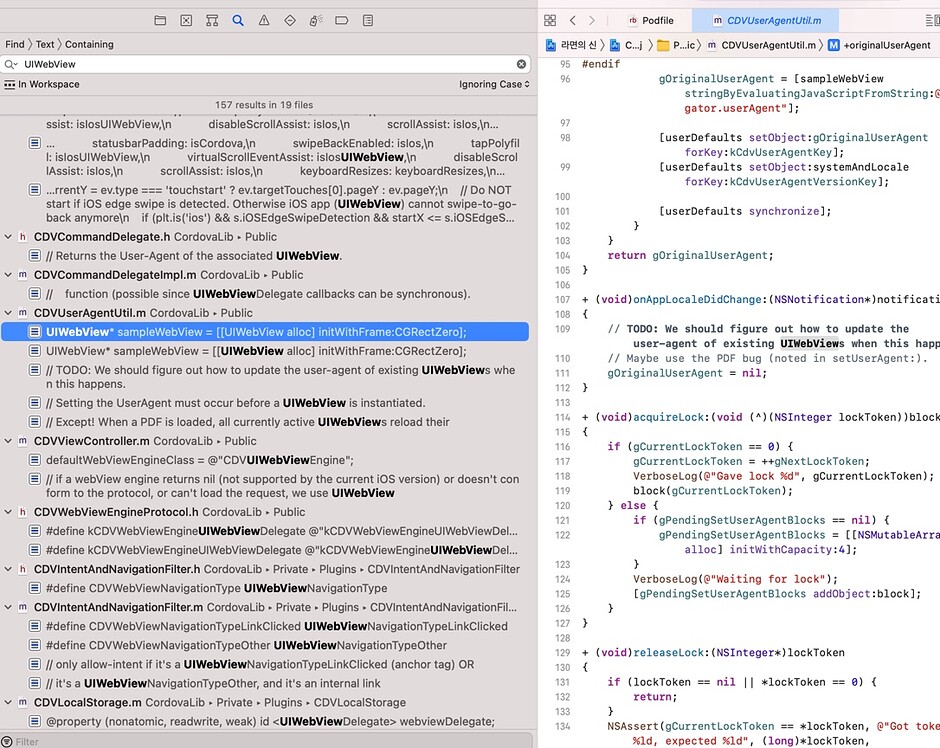940x748 pixels.
Task: Collapse CDVCommandDelegate.h results group
Action: tap(8, 237)
